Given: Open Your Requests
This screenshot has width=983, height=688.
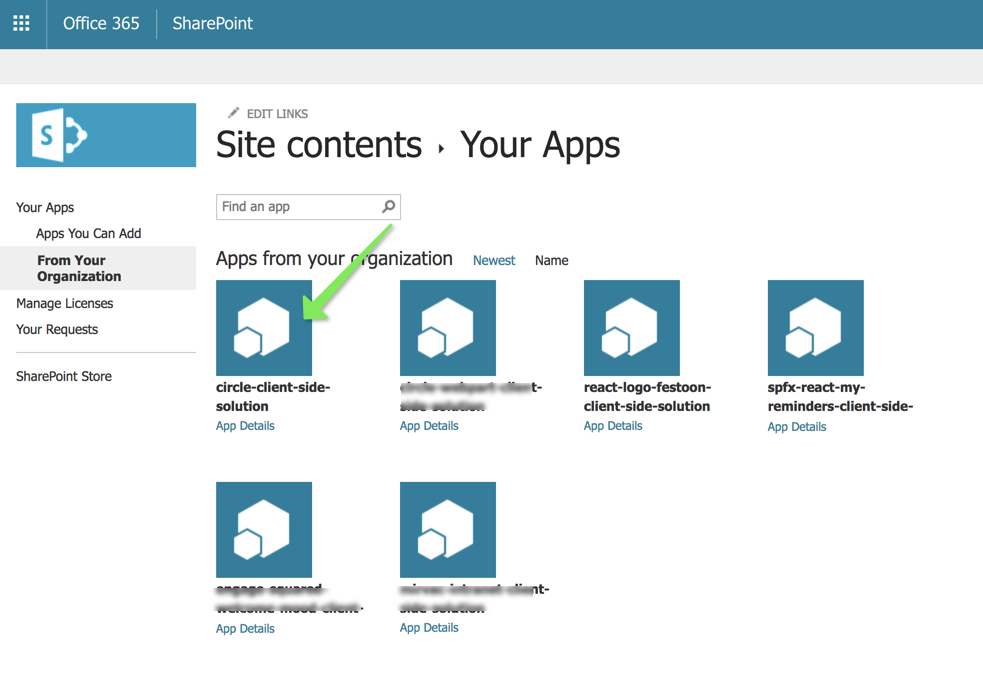Looking at the screenshot, I should [x=57, y=329].
